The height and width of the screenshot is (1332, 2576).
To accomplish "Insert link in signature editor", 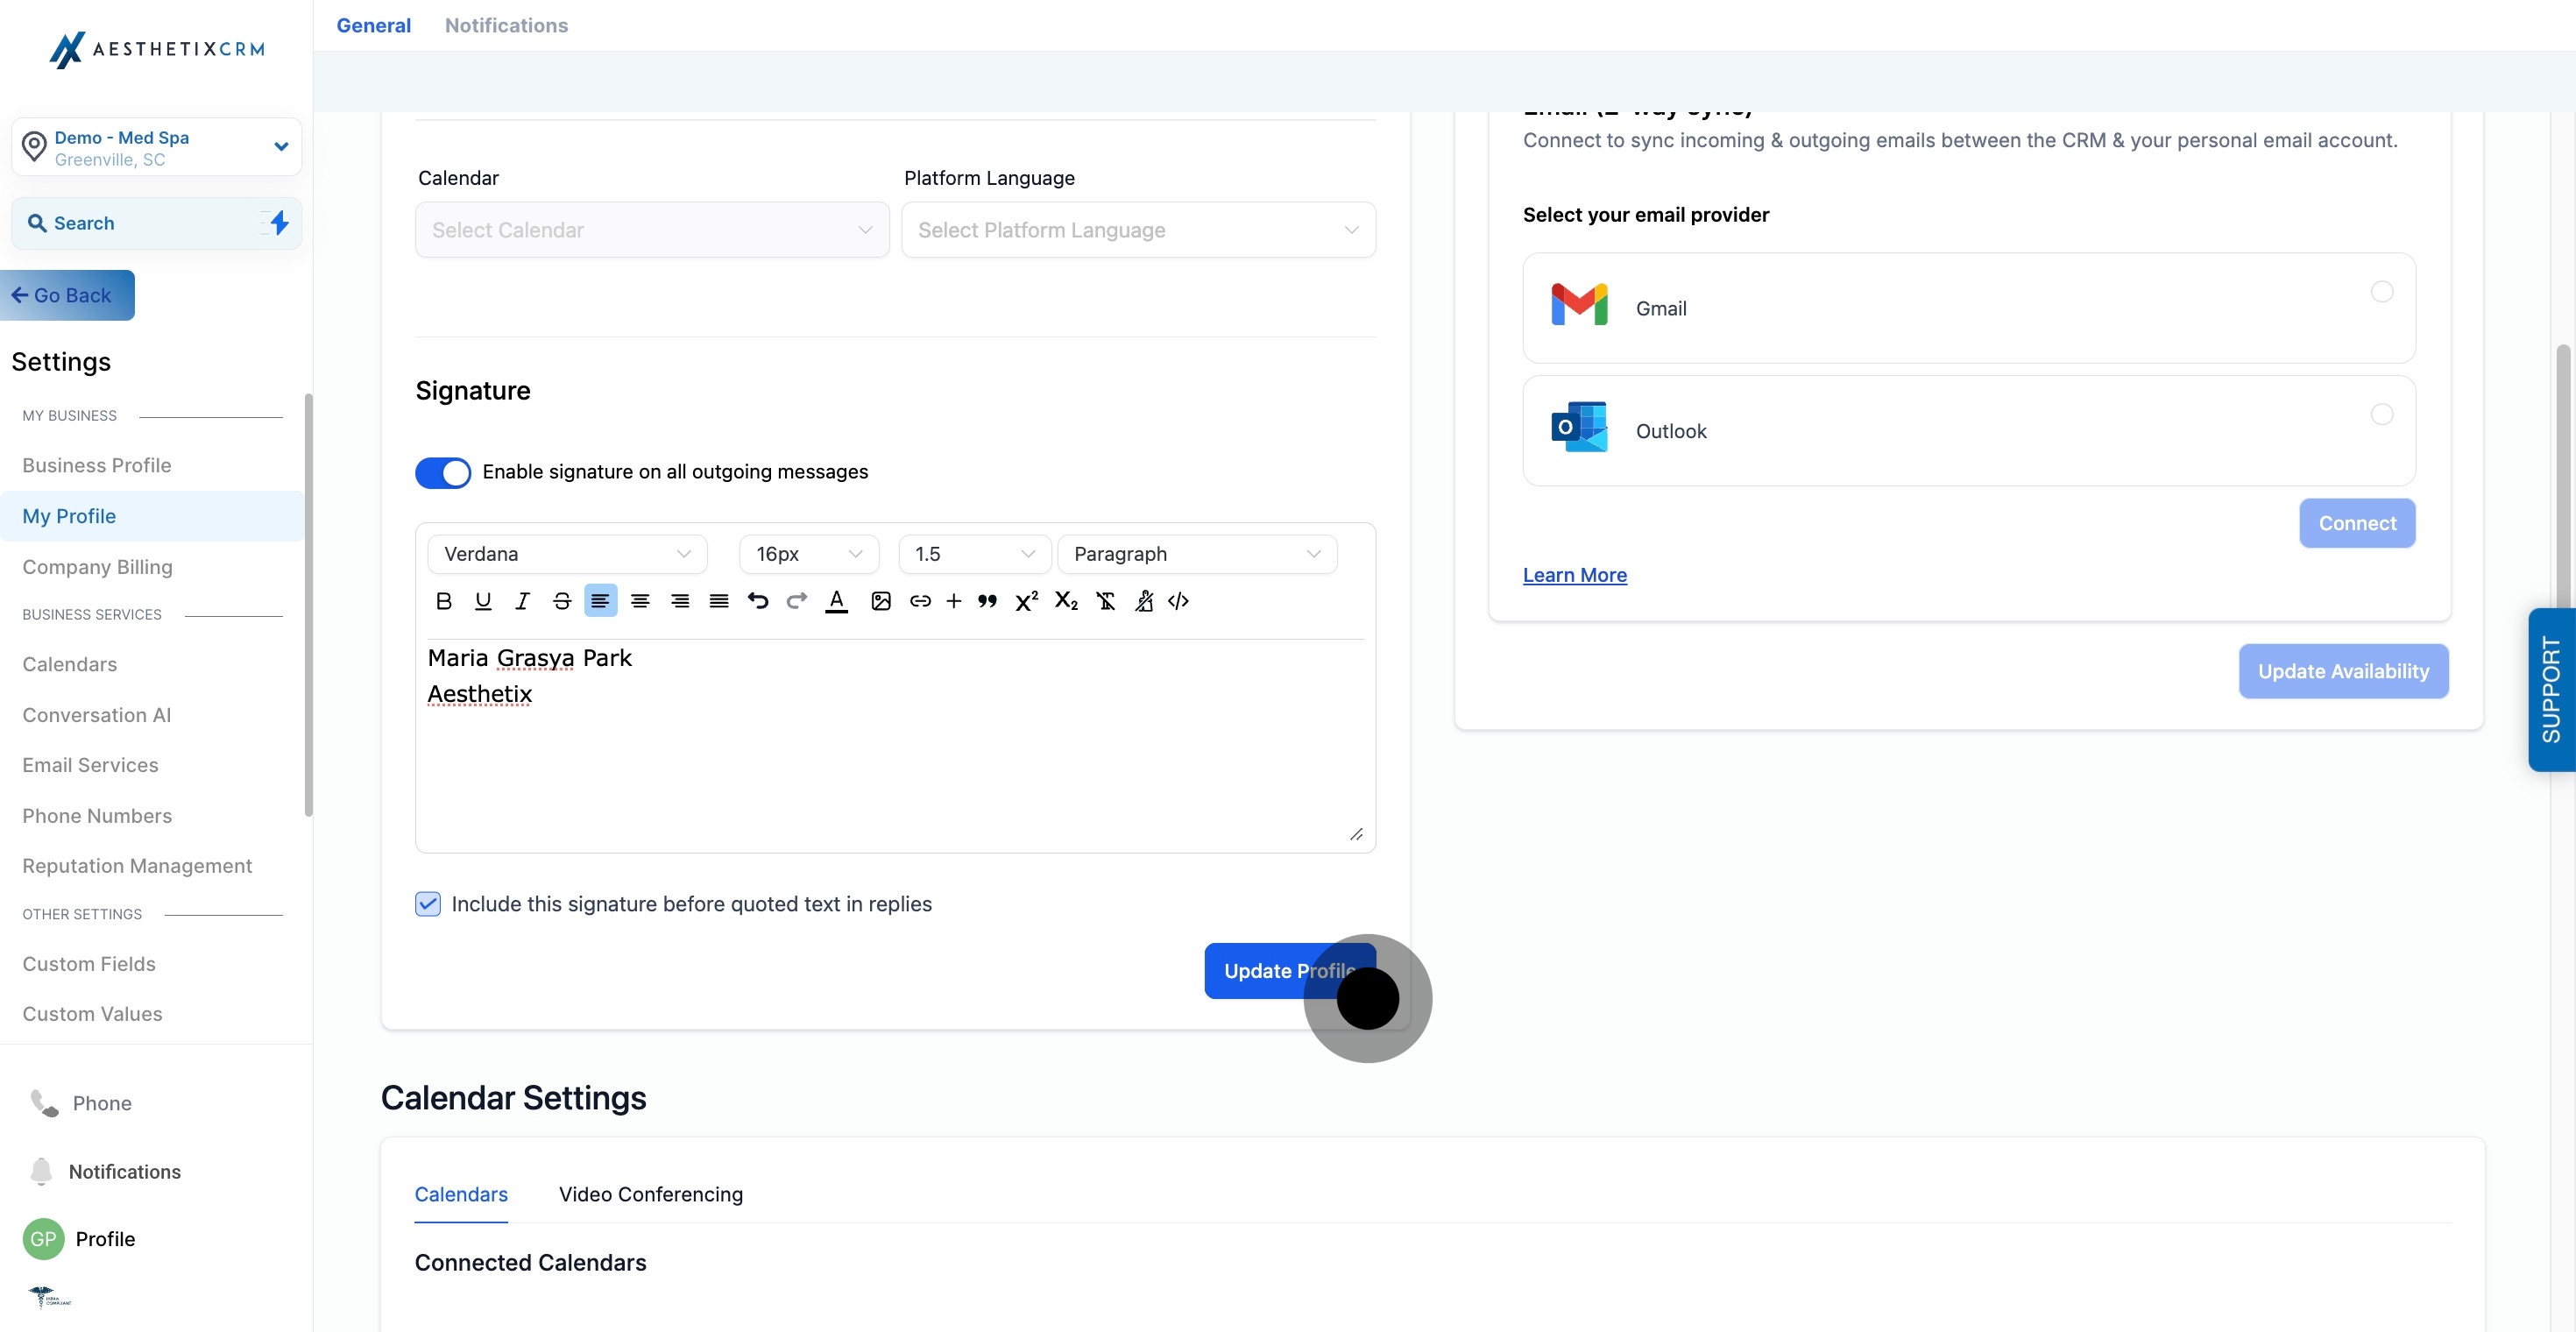I will click(x=920, y=601).
